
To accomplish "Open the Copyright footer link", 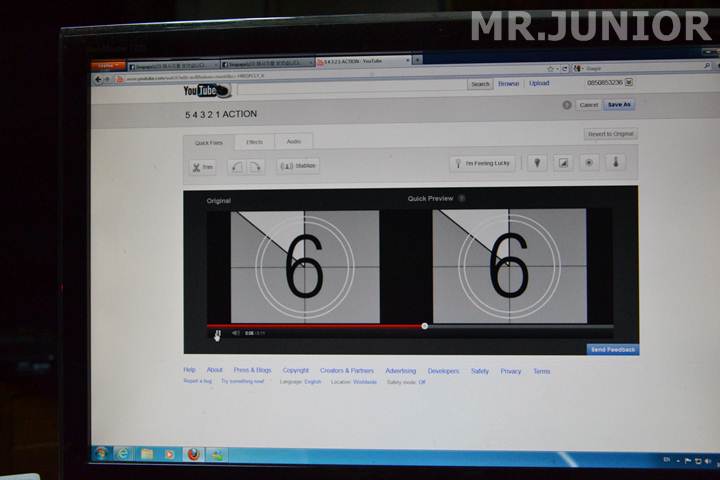I will click(x=296, y=370).
